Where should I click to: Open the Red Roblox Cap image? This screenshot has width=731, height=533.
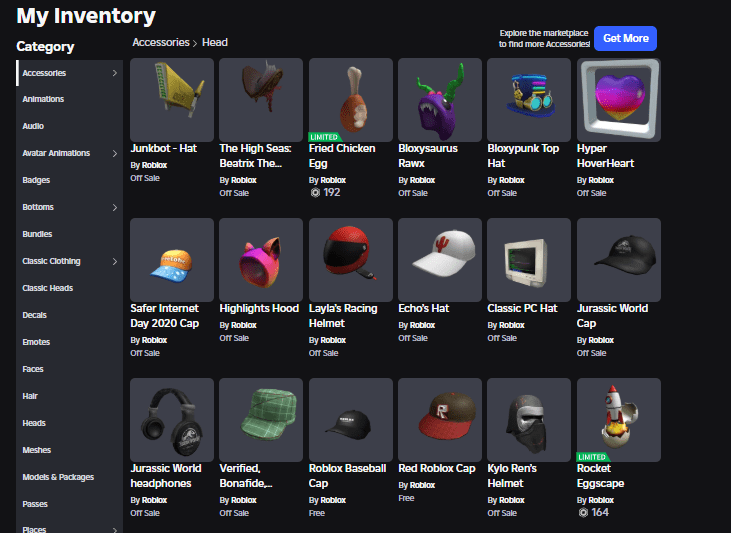(x=440, y=420)
